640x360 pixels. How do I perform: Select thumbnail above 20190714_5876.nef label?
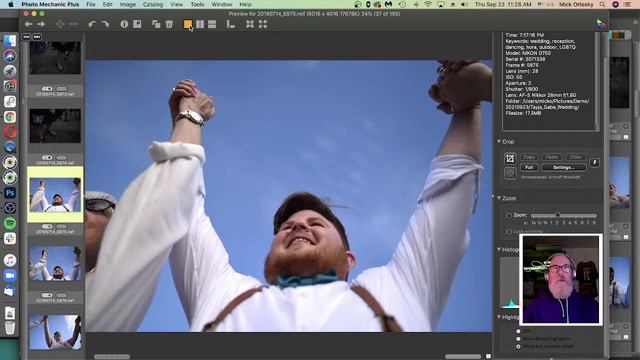pyautogui.click(x=55, y=263)
